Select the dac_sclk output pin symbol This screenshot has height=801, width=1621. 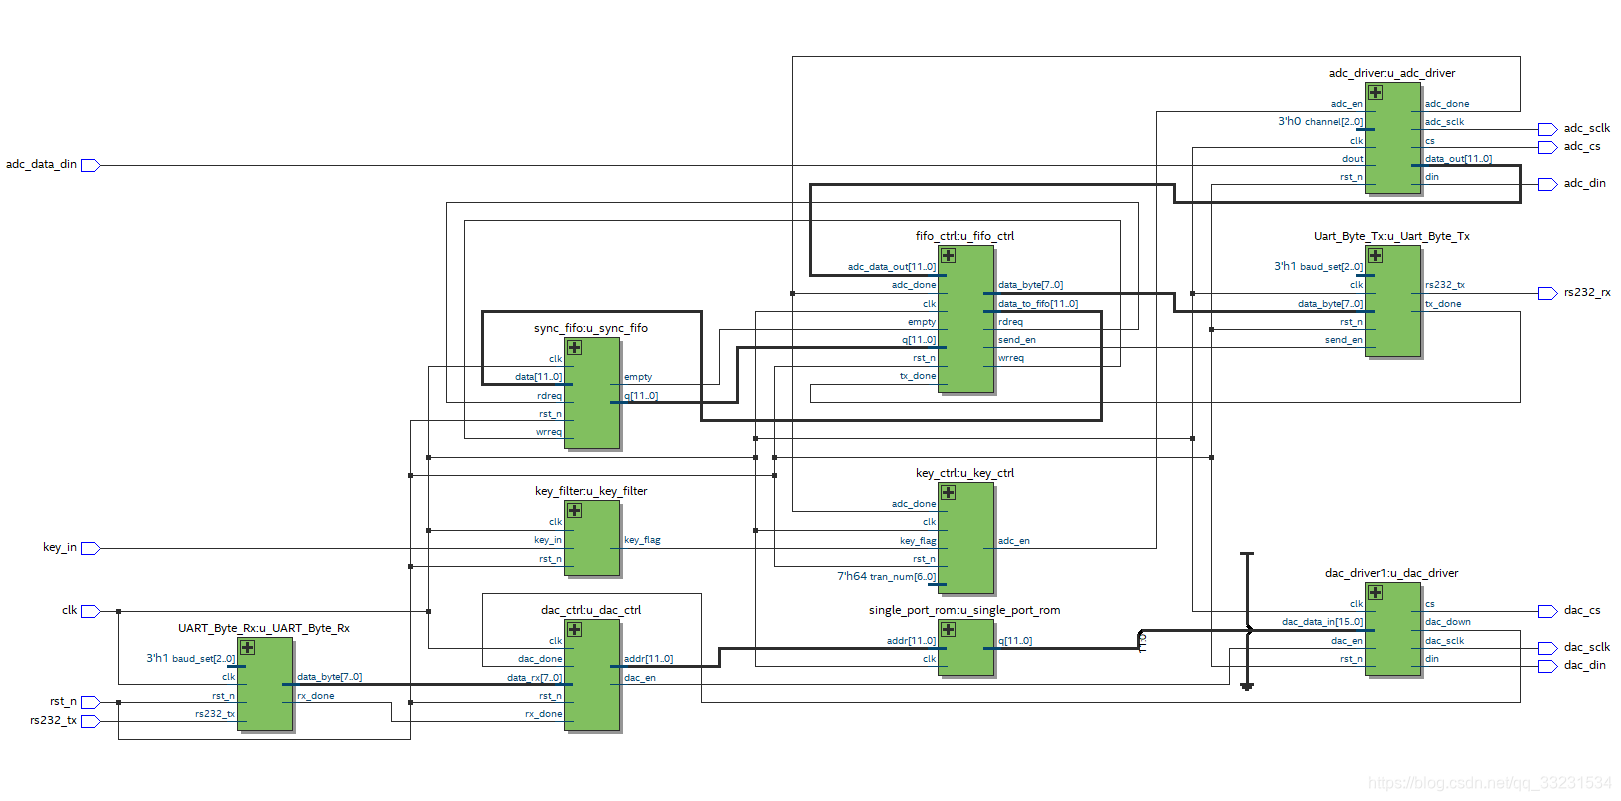1547,648
